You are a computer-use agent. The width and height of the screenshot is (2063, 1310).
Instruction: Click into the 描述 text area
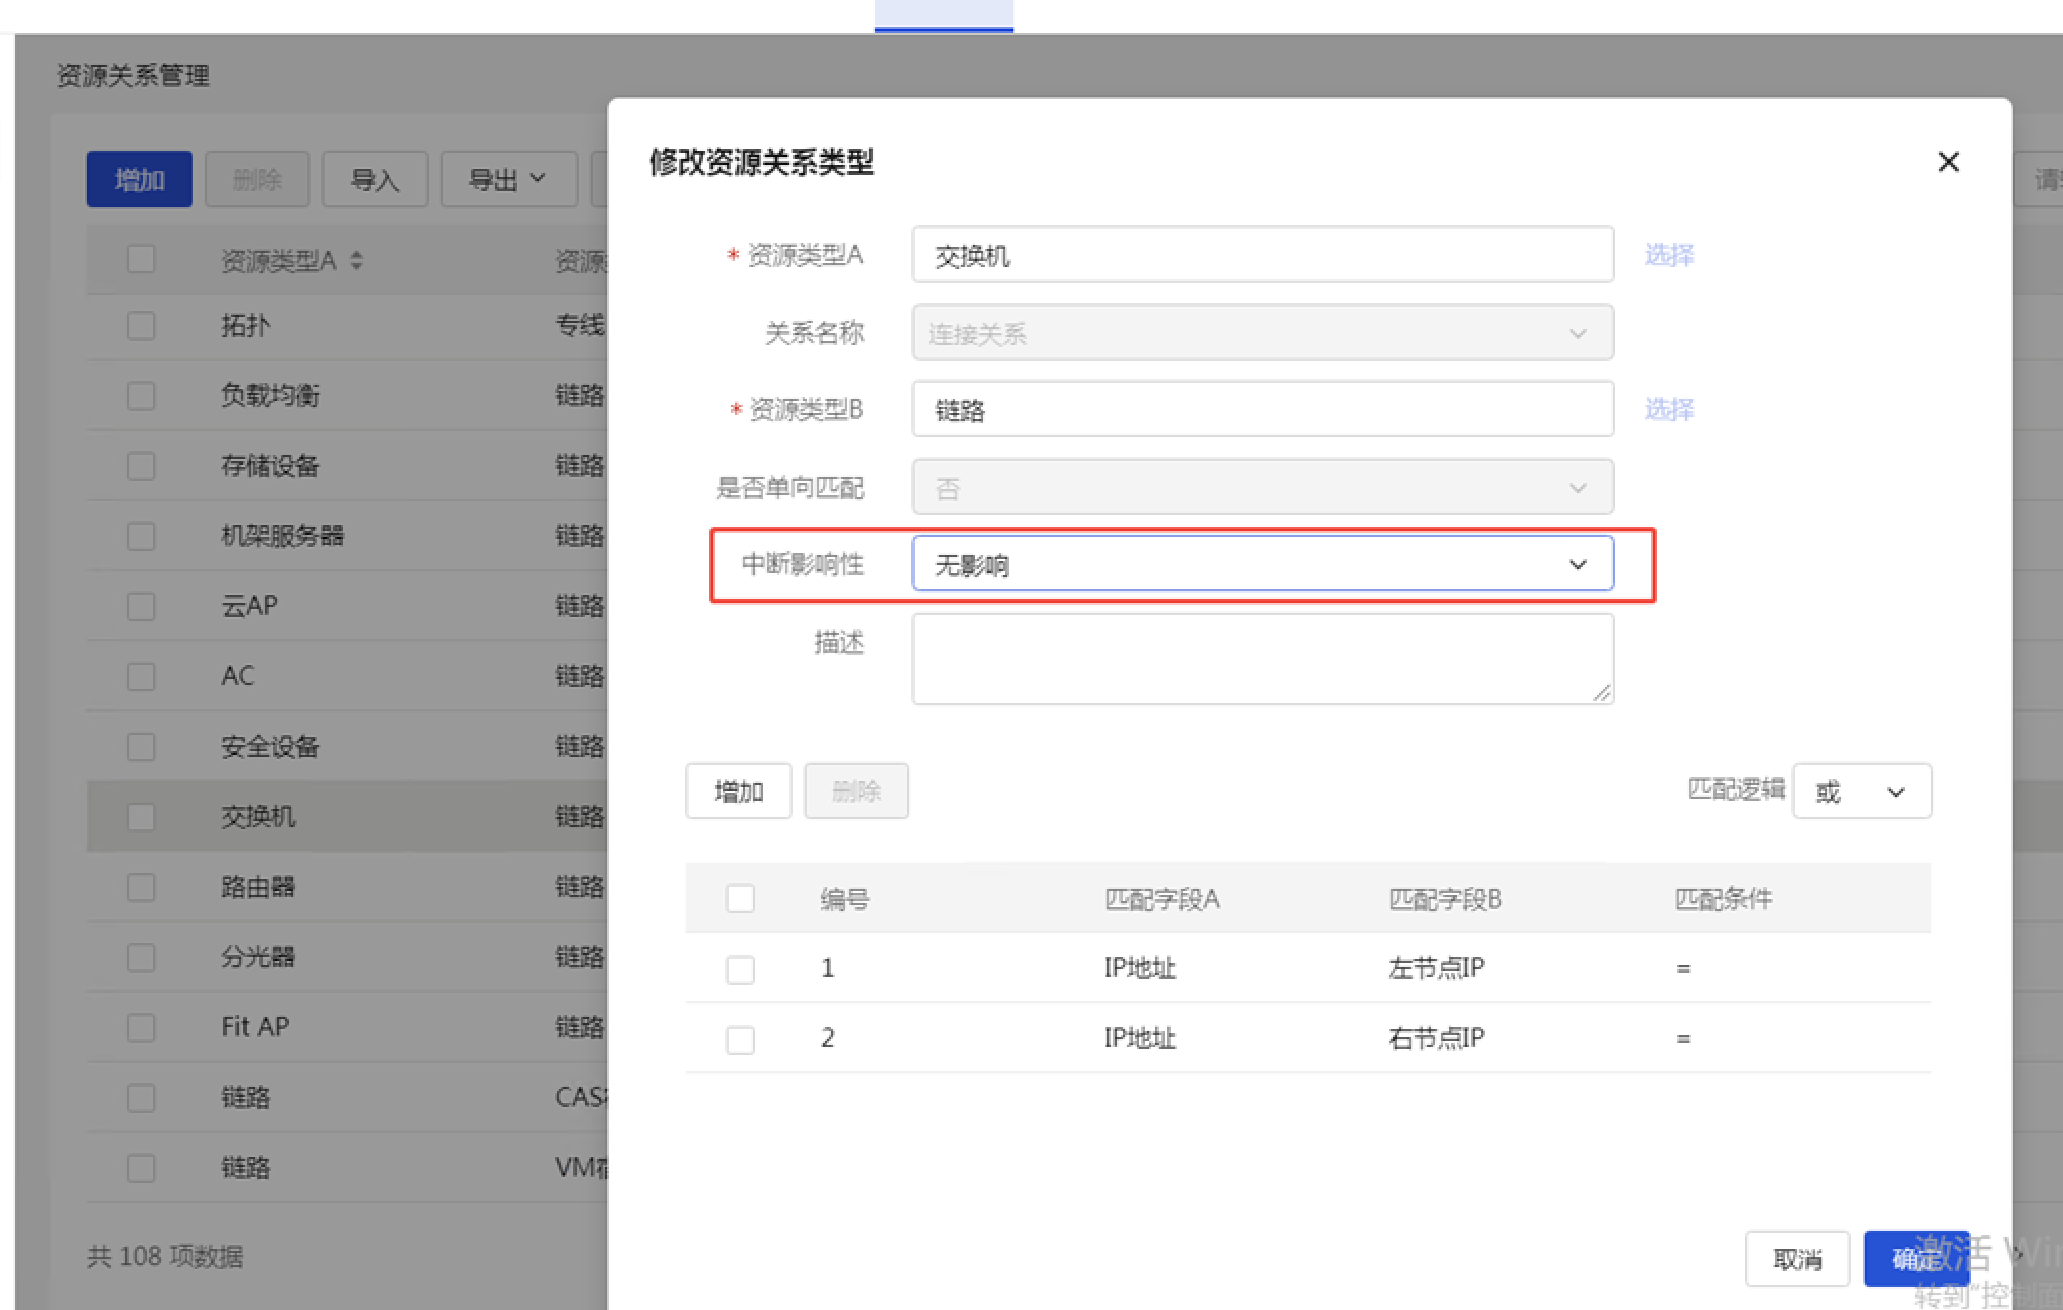pos(1261,659)
